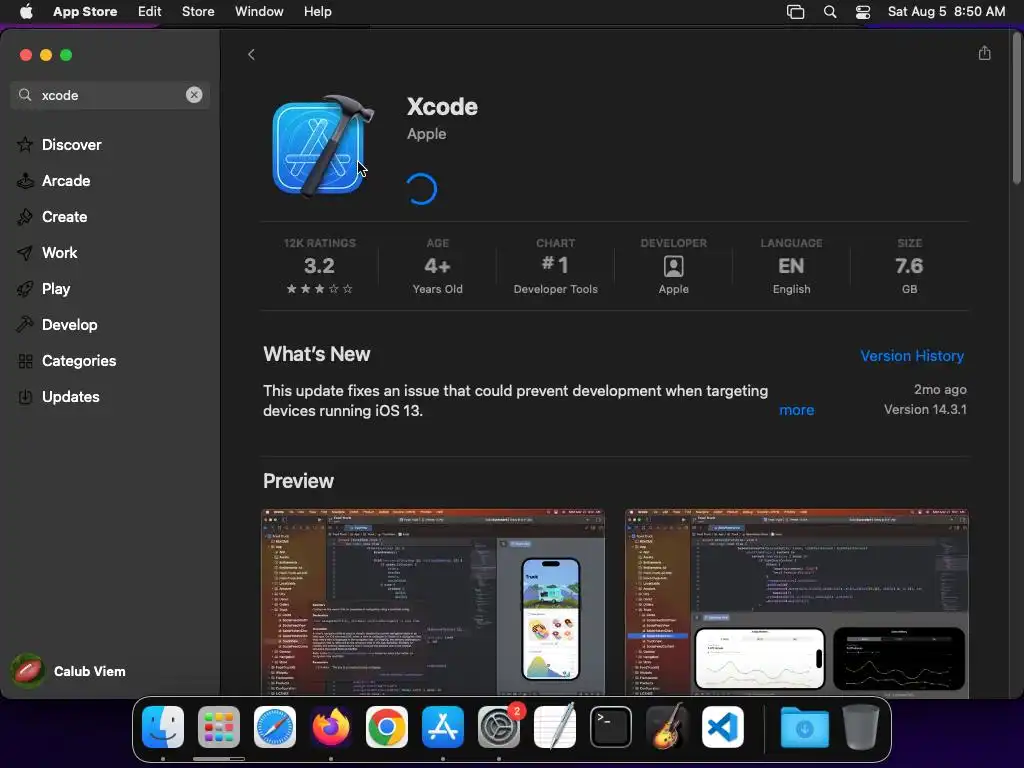
Task: Click the Arcade joystick icon
Action: (x=25, y=180)
